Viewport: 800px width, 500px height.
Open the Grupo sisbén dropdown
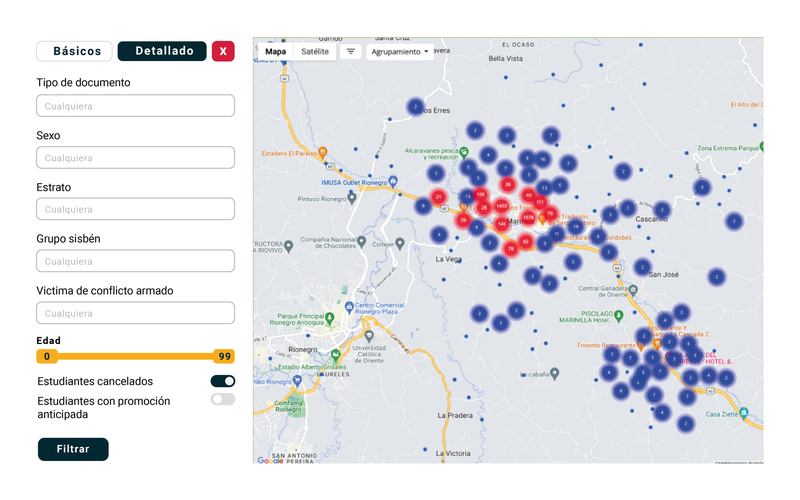(x=135, y=261)
